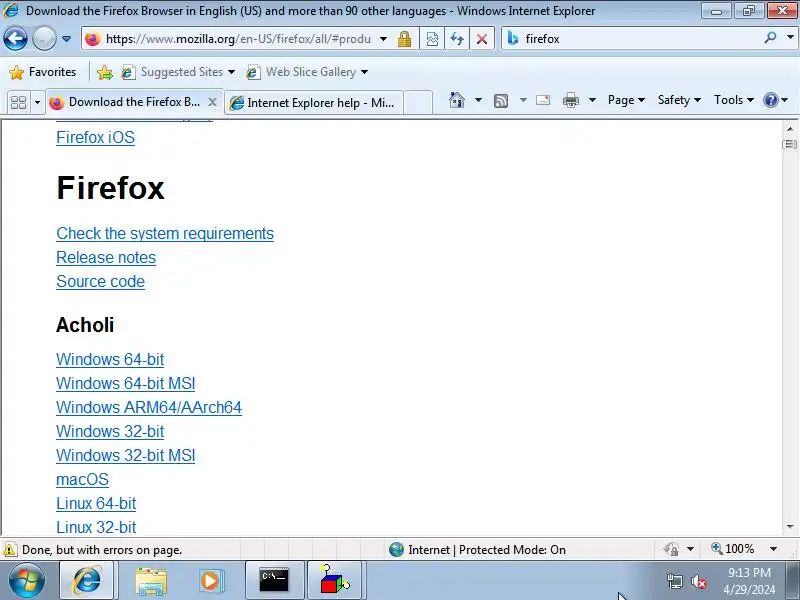
Task: Open the Tools menu
Action: pos(734,100)
